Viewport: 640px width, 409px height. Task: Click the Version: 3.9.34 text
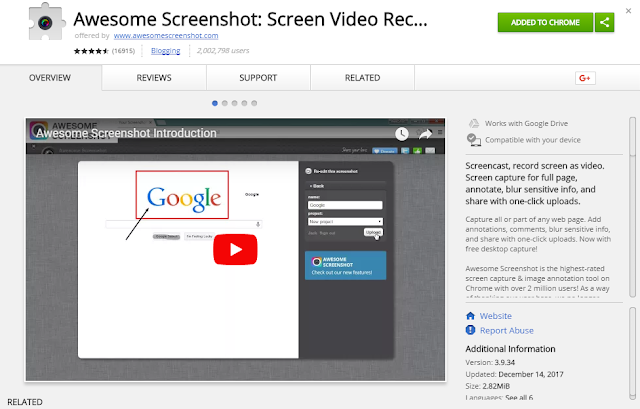[490, 362]
